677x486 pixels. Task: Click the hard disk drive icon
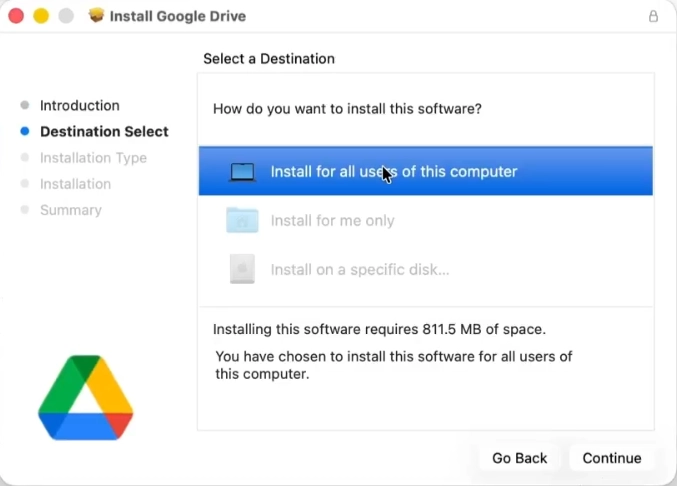pos(242,269)
